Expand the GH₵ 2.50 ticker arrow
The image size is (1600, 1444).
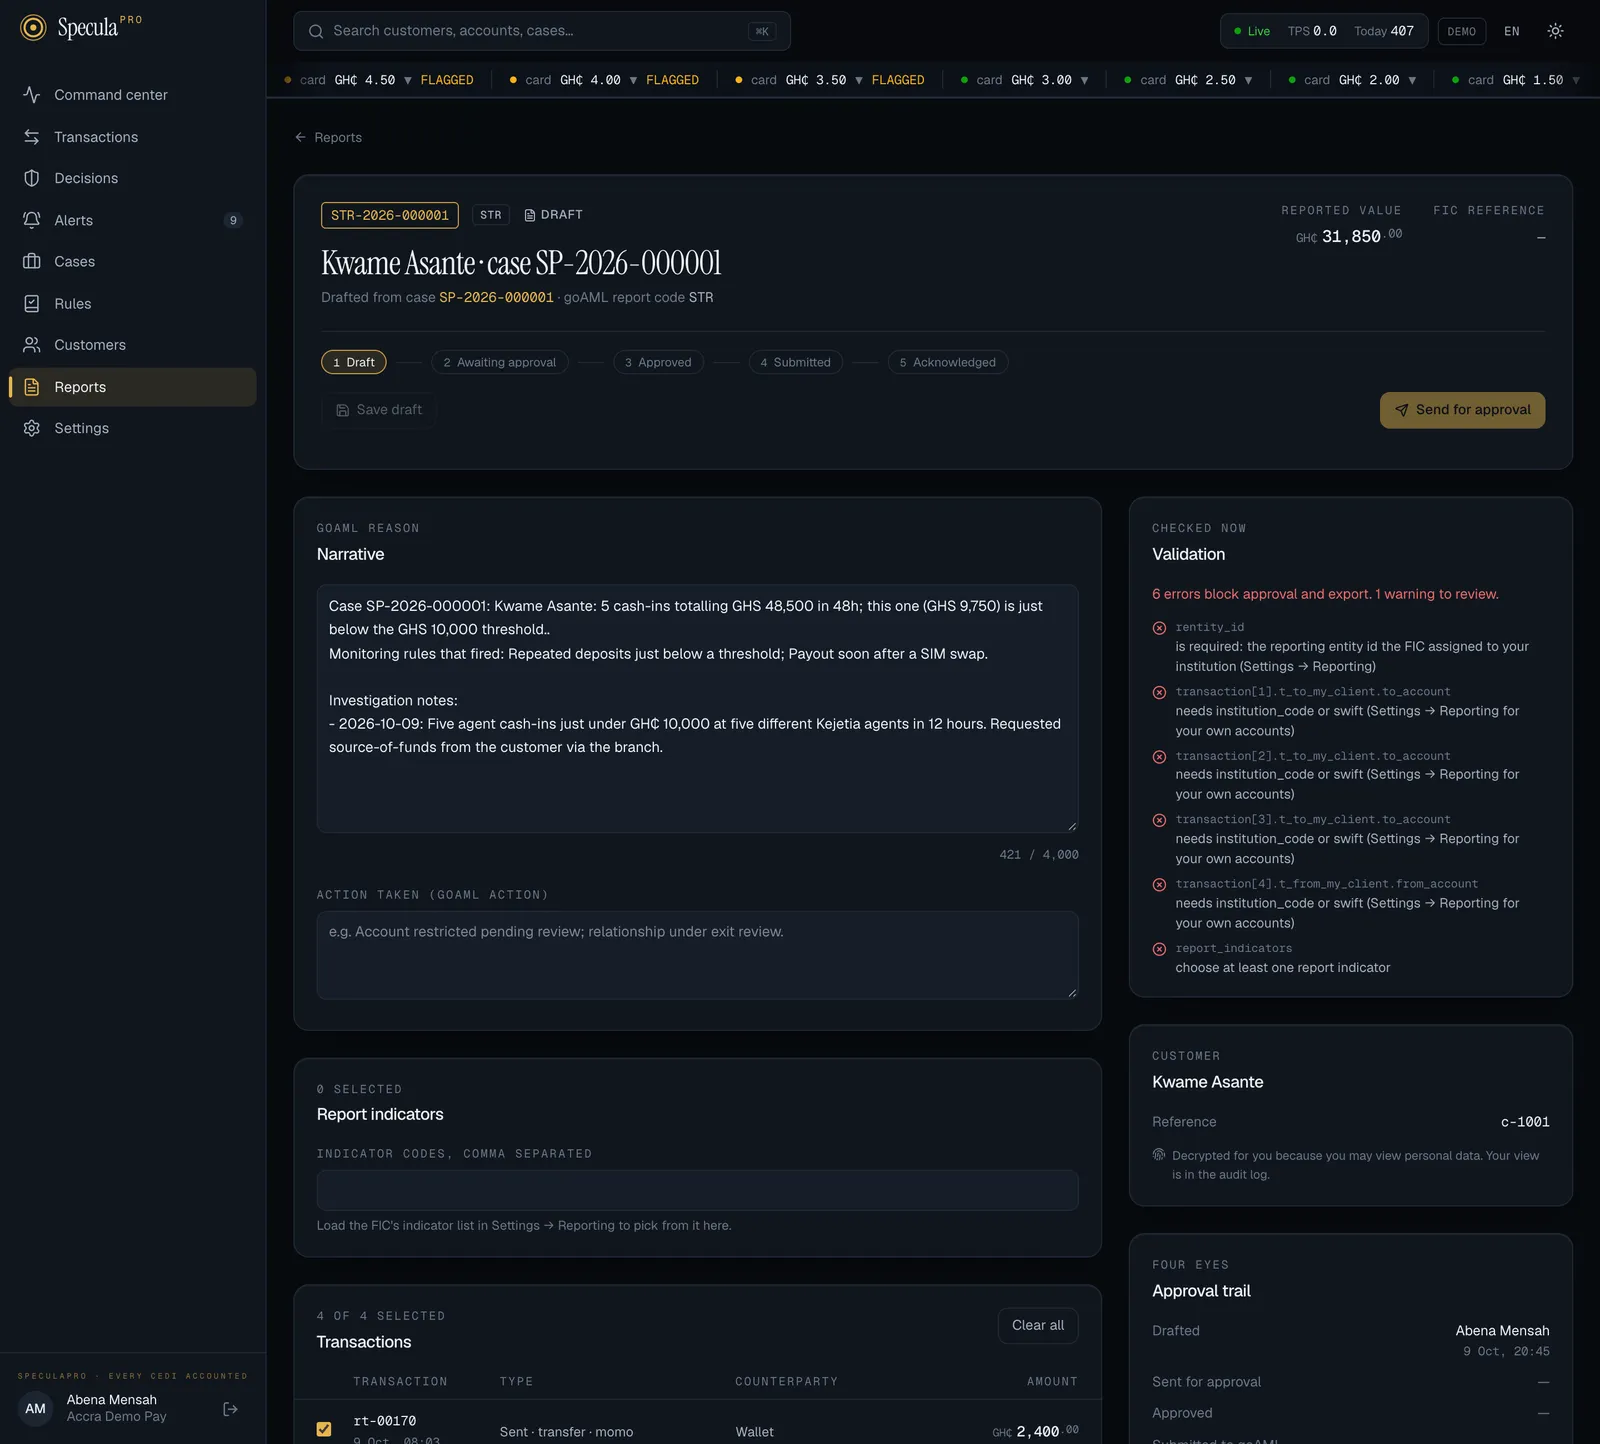(x=1248, y=80)
